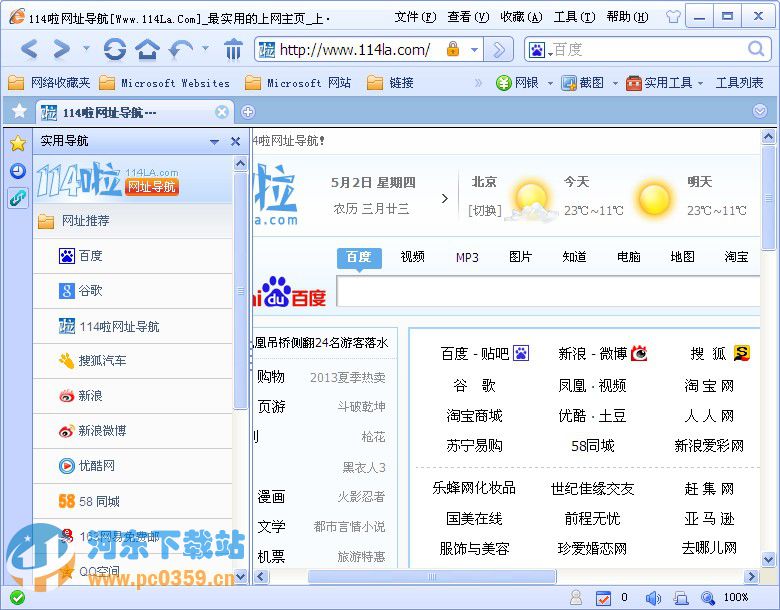Viewport: 780px width, 610px height.
Task: Click the page vertical scroll down arrow
Action: tap(768, 560)
